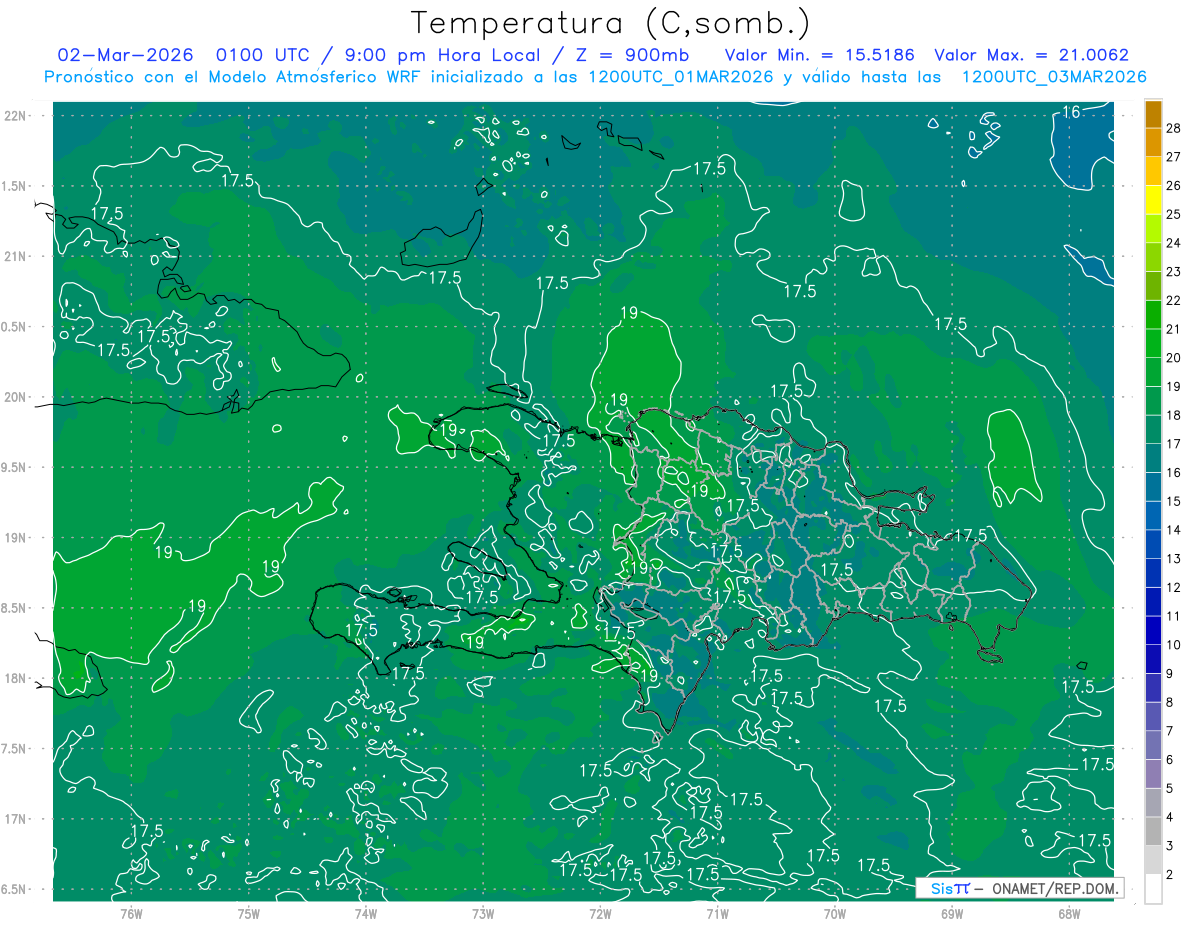Viewport: 1200px width, 927px height.
Task: Click the "Temperatura (C,somb.)" title
Action: (611, 23)
